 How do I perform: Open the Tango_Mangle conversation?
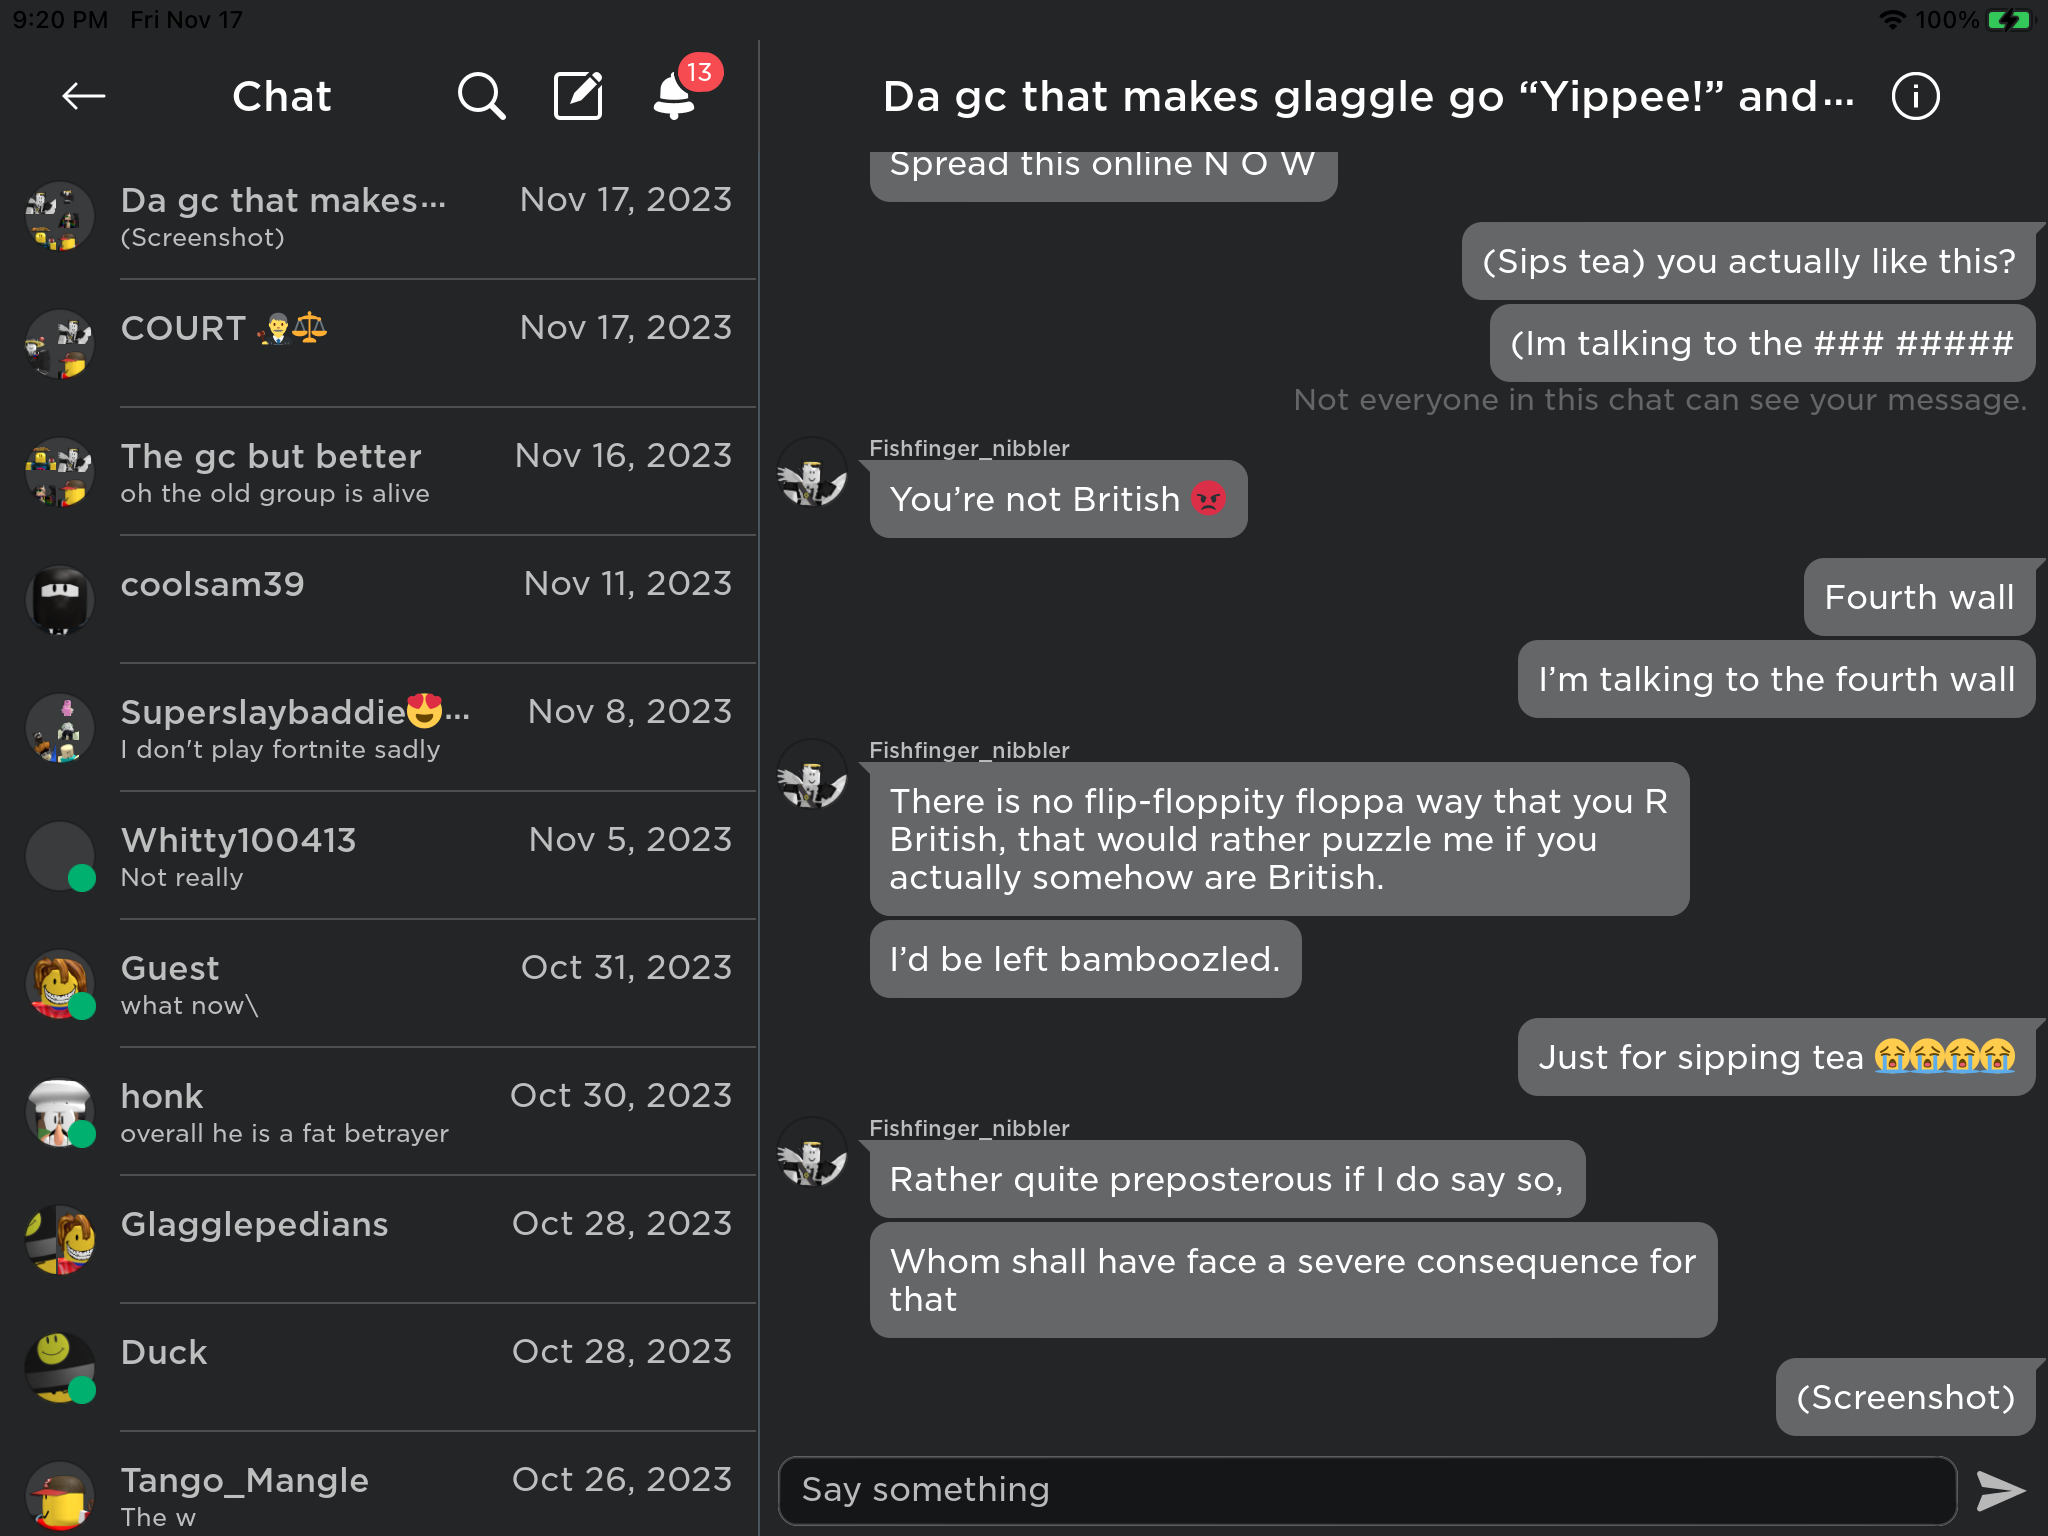pos(380,1494)
